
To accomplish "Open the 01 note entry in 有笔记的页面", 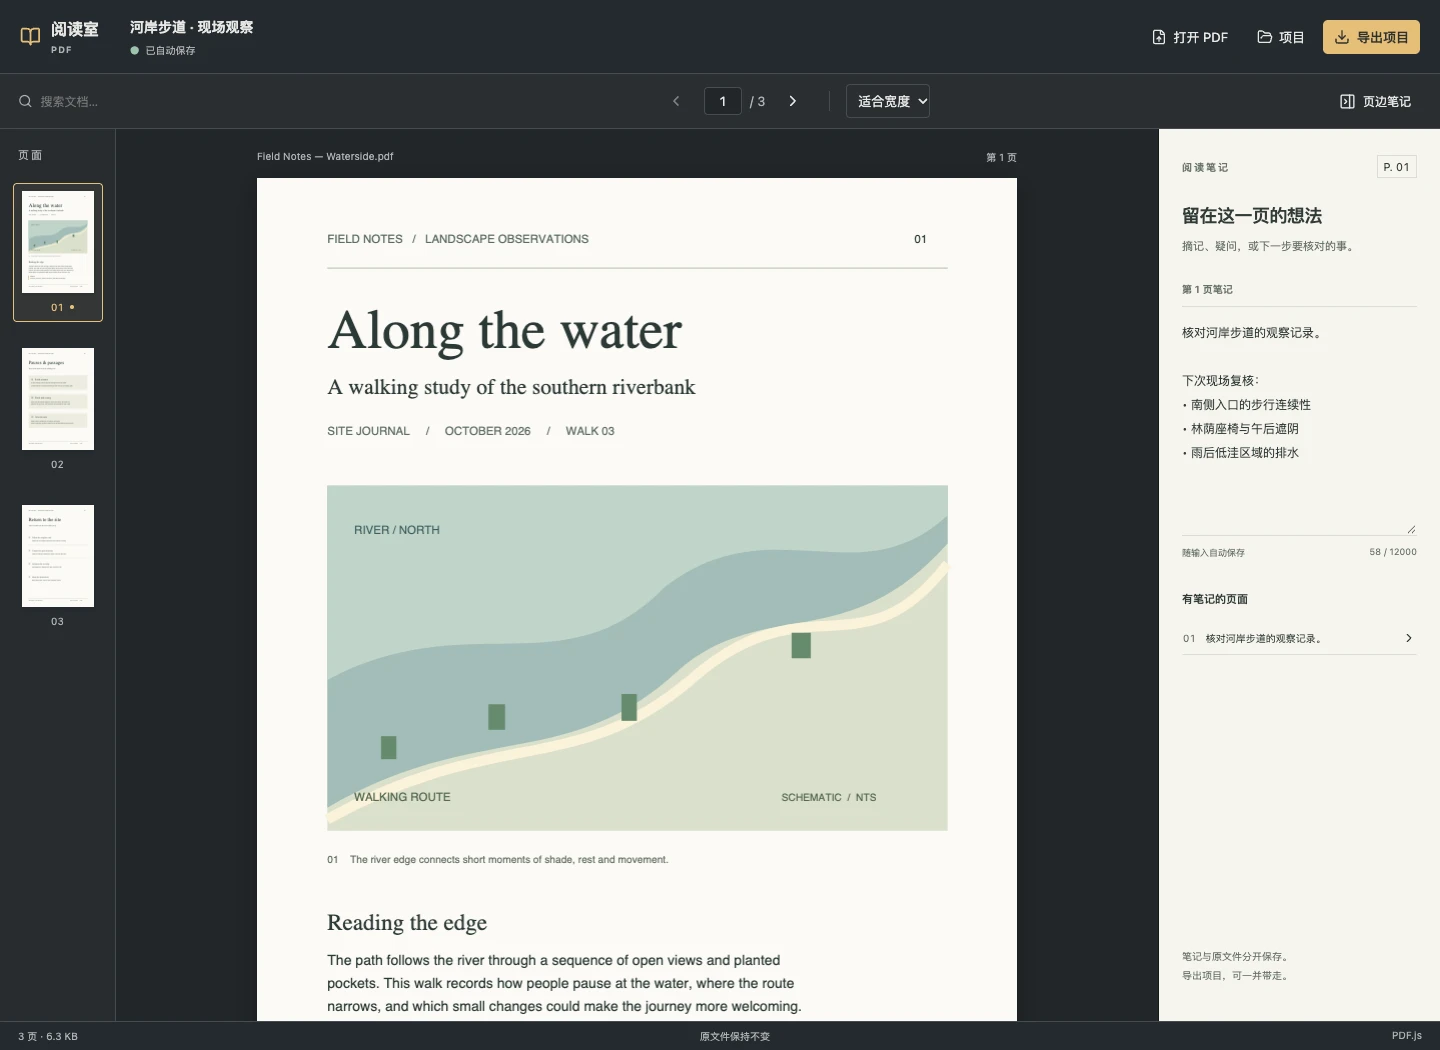I will pos(1299,638).
